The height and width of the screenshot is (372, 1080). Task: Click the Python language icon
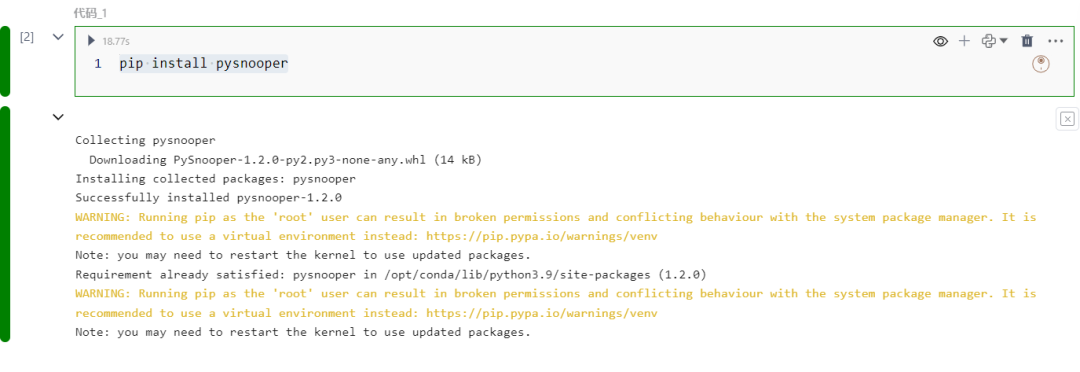[988, 41]
